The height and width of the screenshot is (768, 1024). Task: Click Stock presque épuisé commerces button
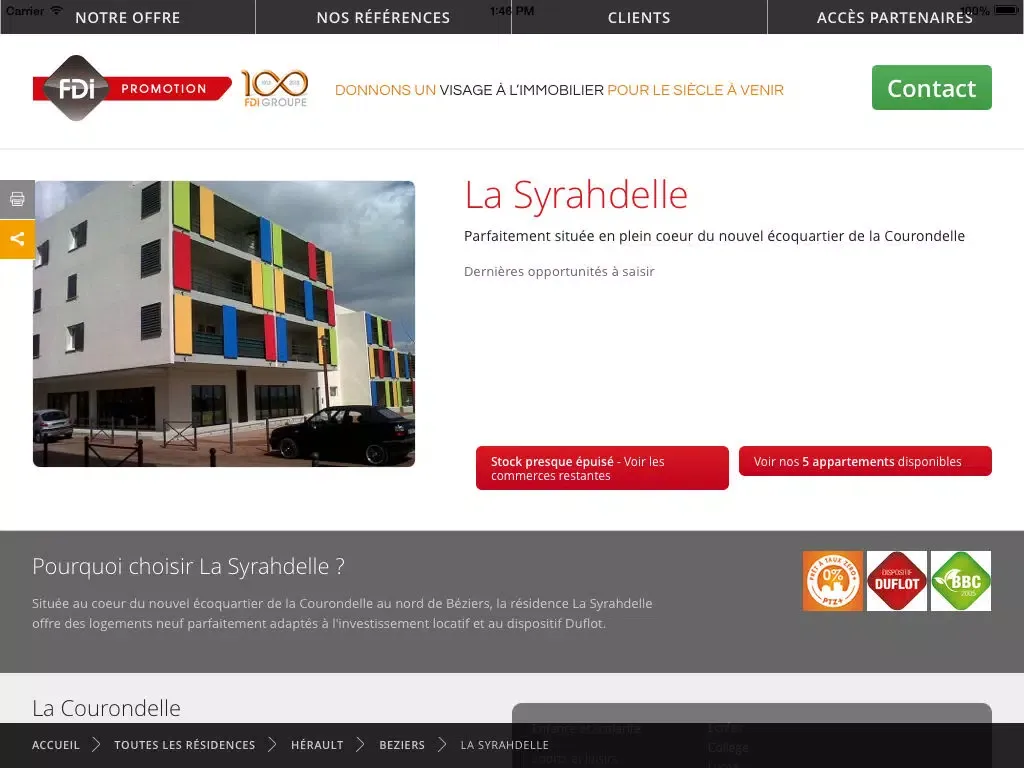pyautogui.click(x=602, y=468)
